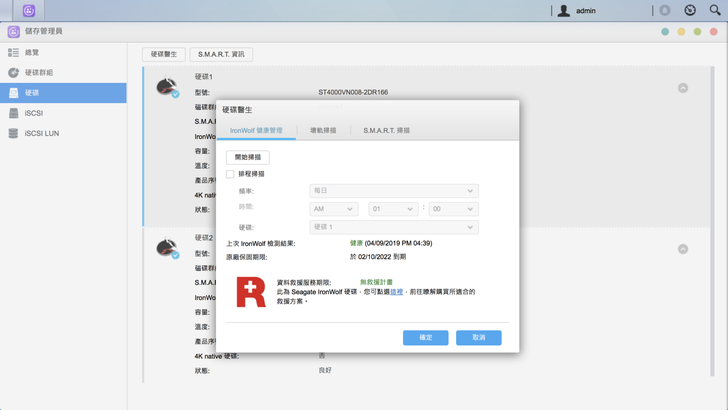Image resolution: width=728 pixels, height=410 pixels.
Task: Enable the 排程掃描 scheduled scan checkbox
Action: click(x=230, y=174)
